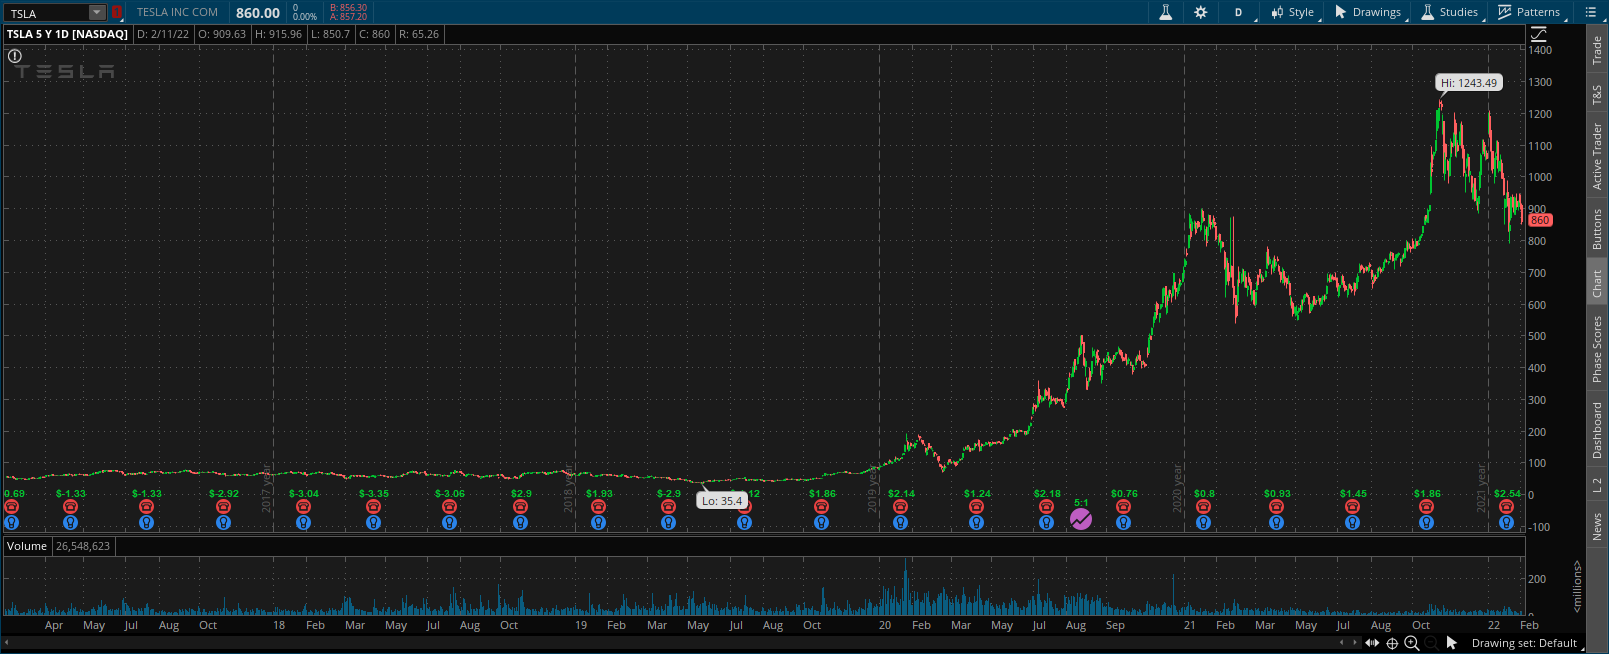Open the list menu icon at toolbar end
This screenshot has width=1609, height=654.
pos(1591,12)
